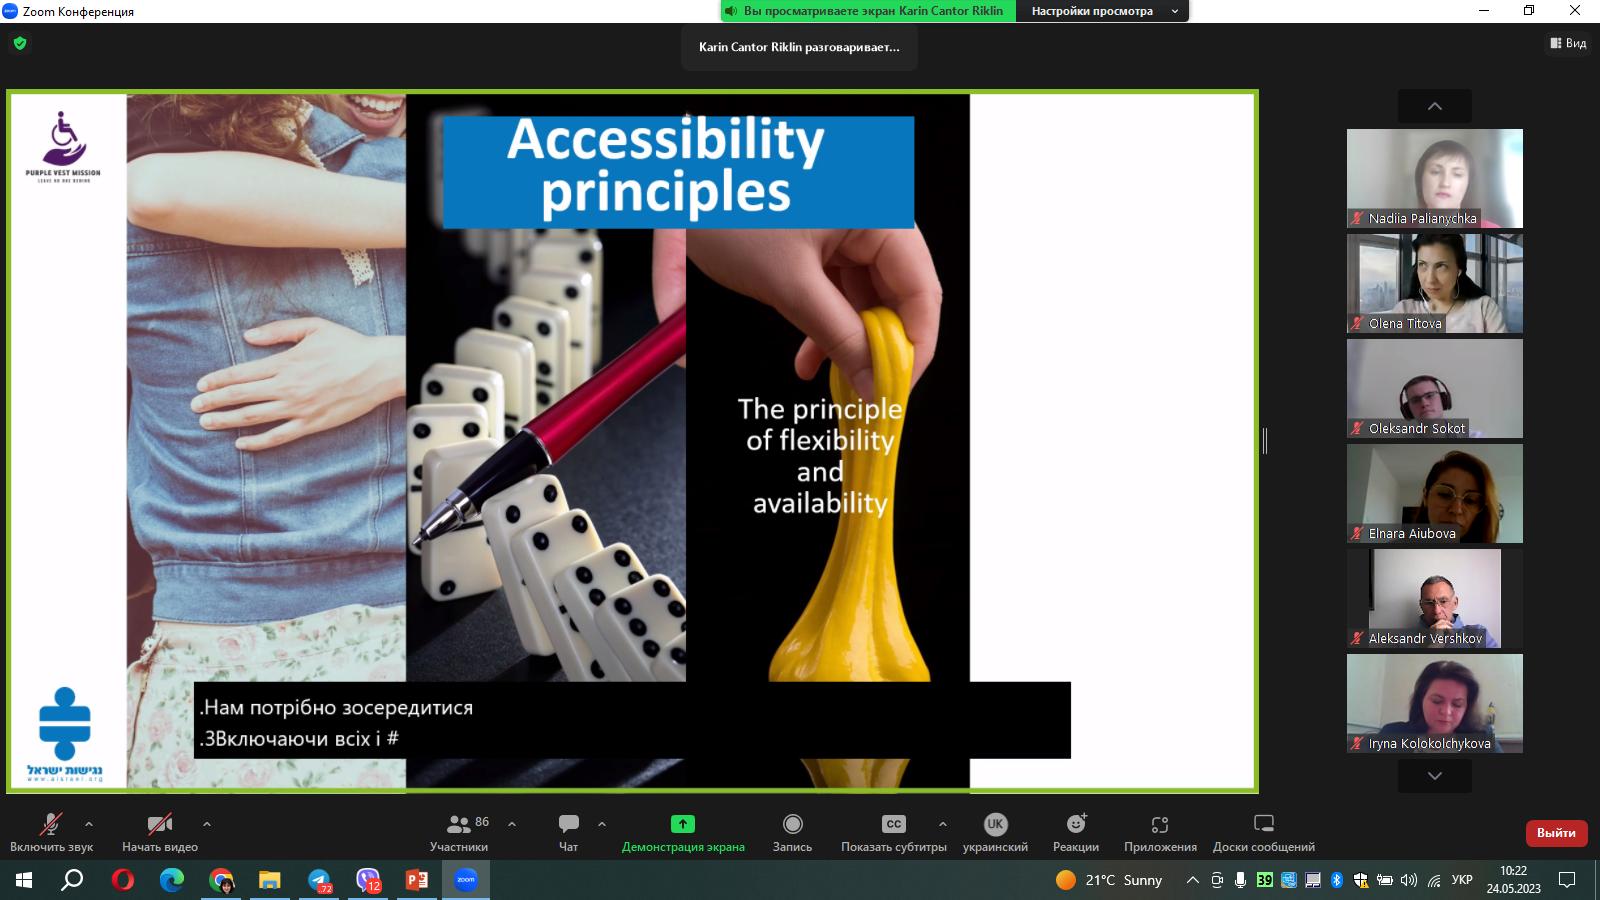Start recording with the Запись button
Screen dimensions: 1600x900
793,833
